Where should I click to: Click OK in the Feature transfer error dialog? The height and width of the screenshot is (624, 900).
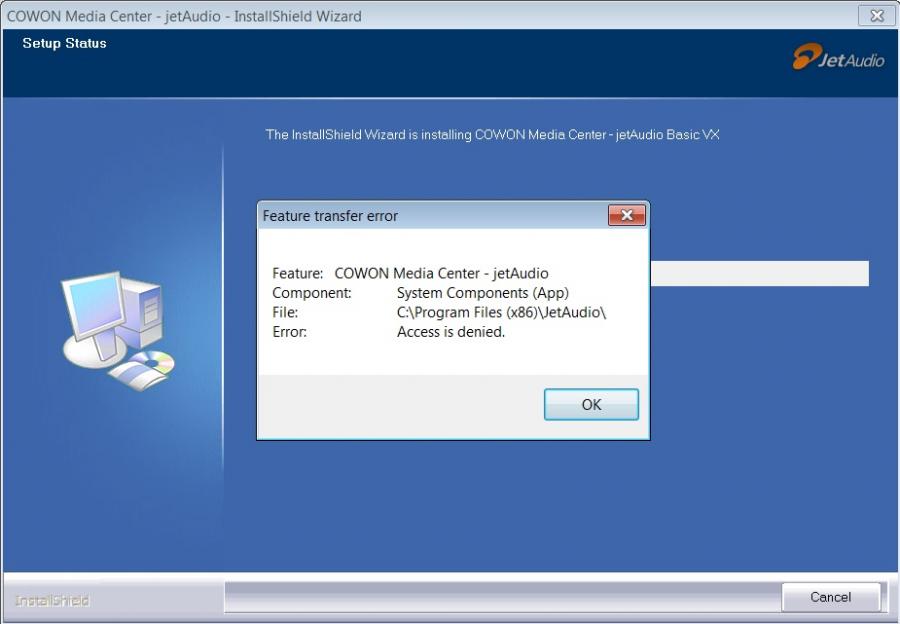point(591,404)
